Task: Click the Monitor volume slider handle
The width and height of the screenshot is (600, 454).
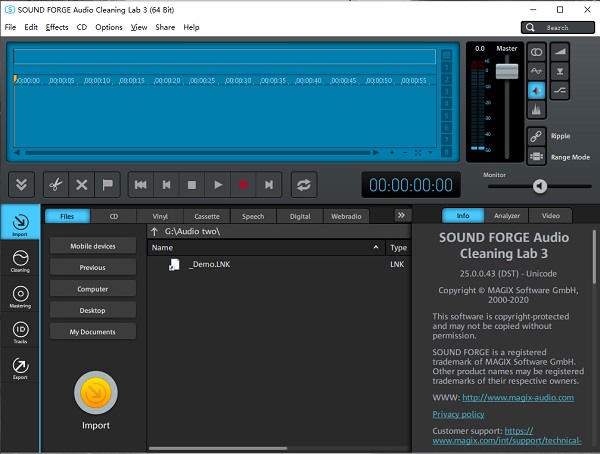Action: 540,186
